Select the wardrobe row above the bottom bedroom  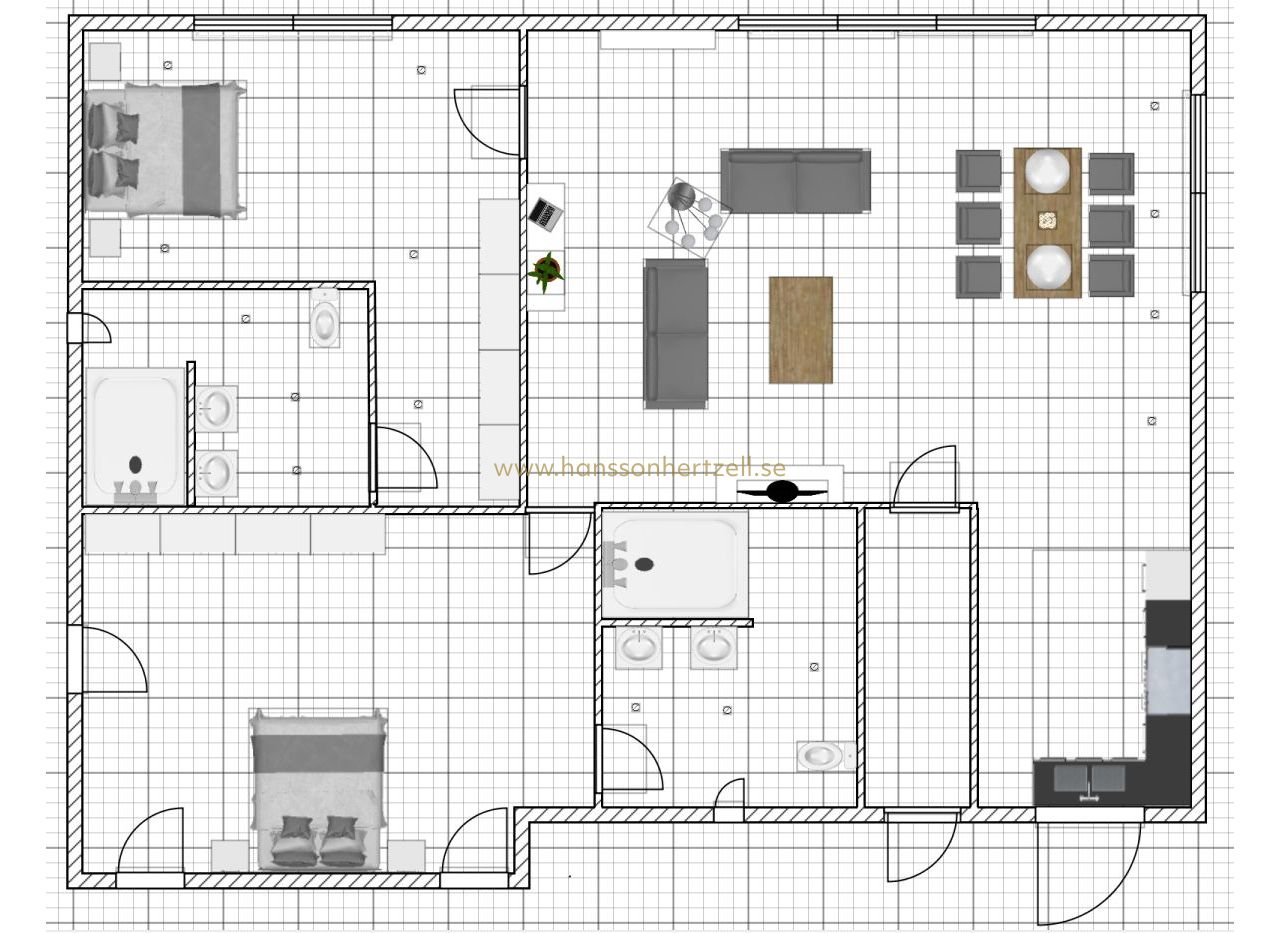[235, 534]
